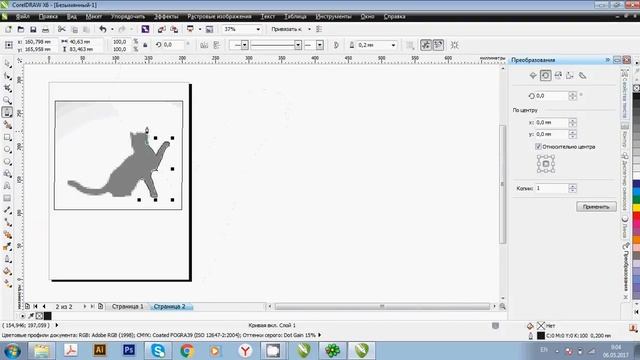Click the Копии count field
Screen dimensions: 640x360
point(552,189)
